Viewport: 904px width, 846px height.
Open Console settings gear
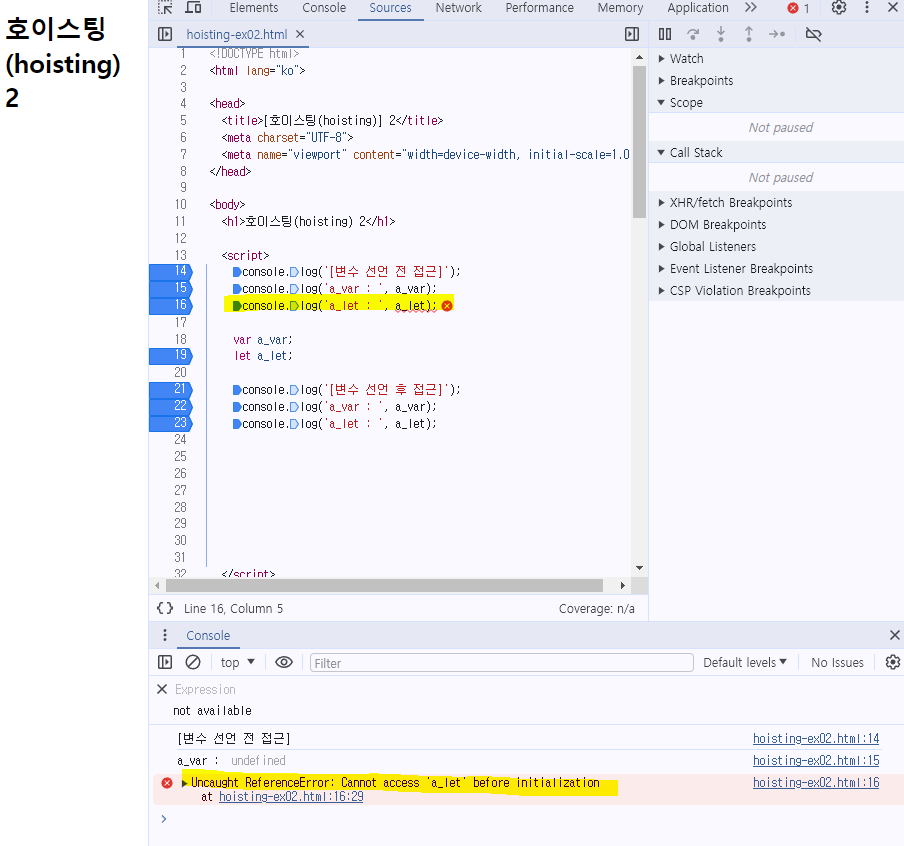893,662
